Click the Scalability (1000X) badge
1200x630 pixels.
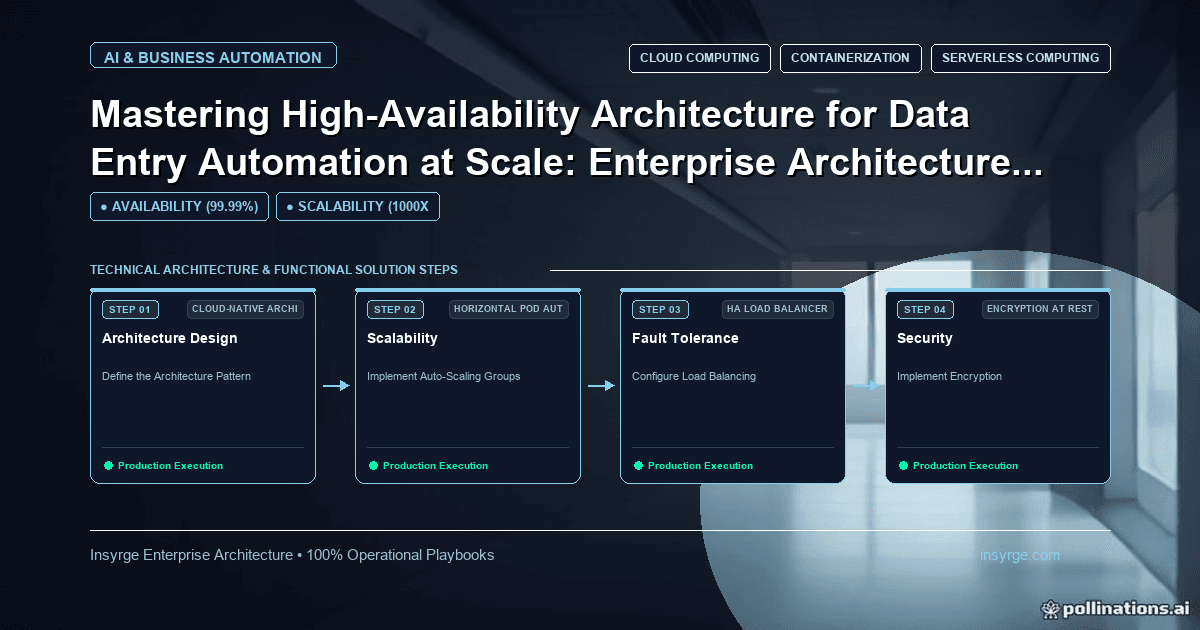(x=357, y=206)
